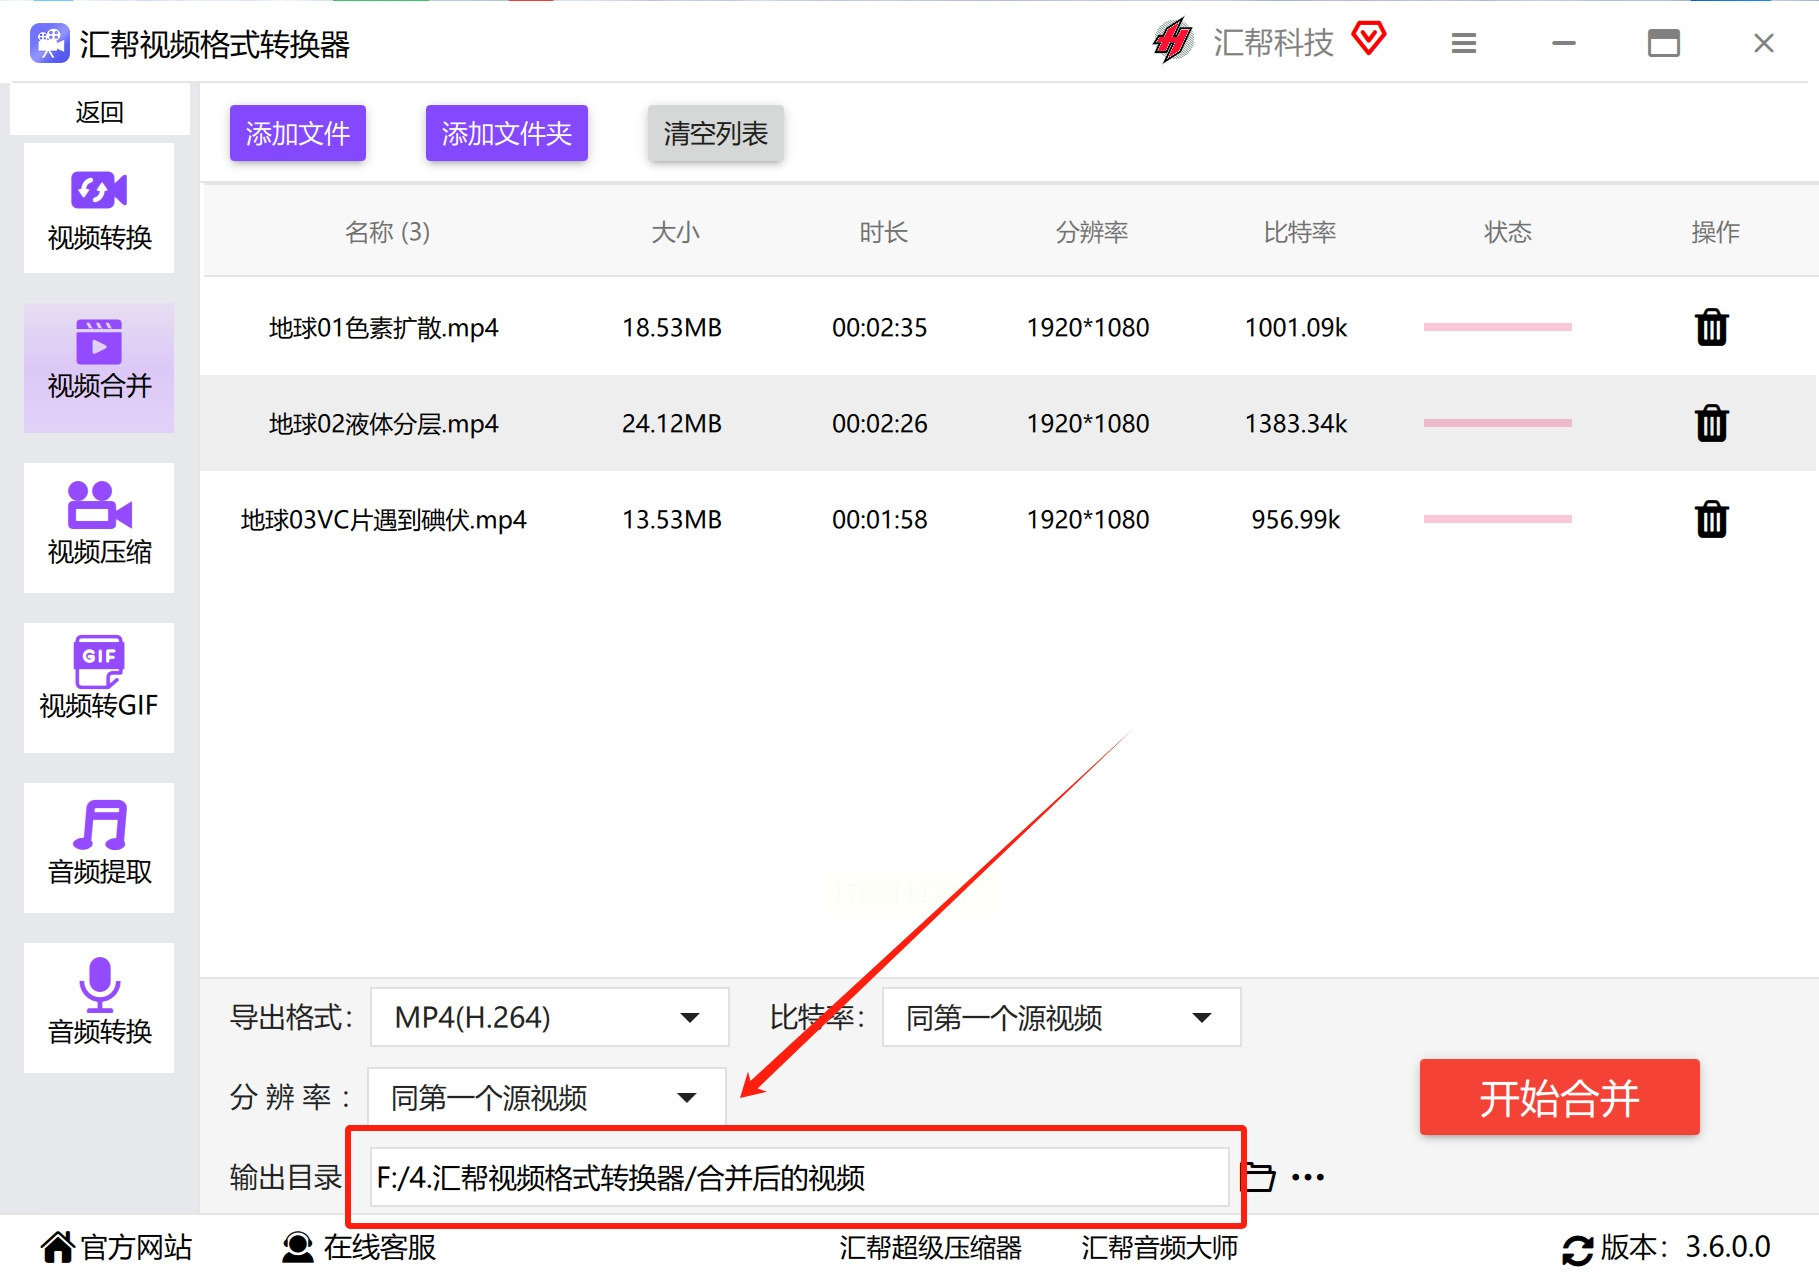Click the 添加文件 button

click(x=297, y=133)
